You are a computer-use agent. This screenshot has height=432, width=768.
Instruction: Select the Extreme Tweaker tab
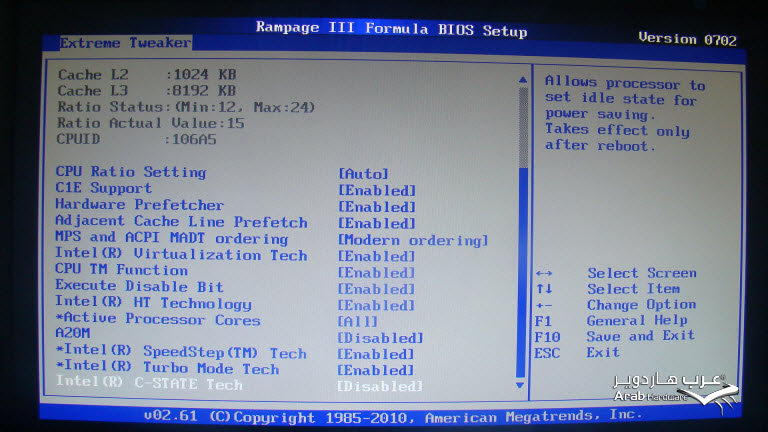coord(125,43)
